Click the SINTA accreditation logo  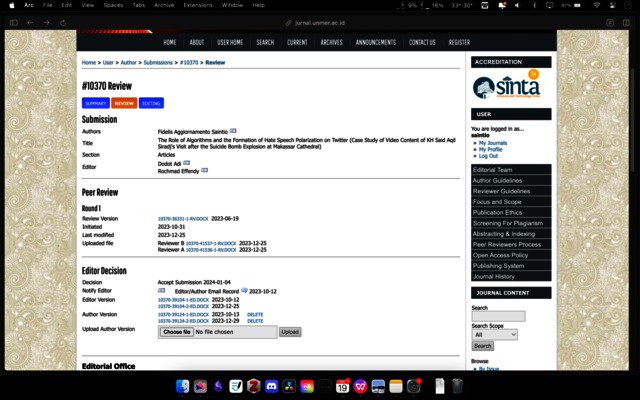[505, 87]
